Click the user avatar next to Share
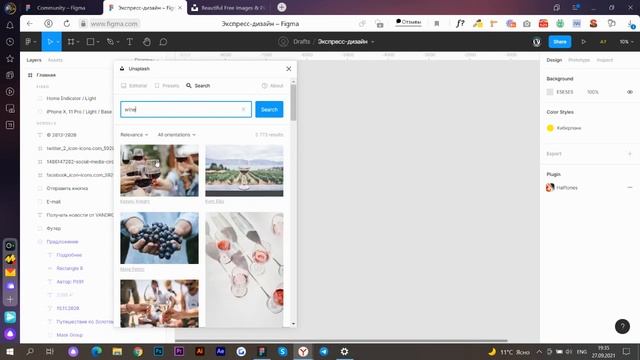640x360 pixels. click(537, 42)
